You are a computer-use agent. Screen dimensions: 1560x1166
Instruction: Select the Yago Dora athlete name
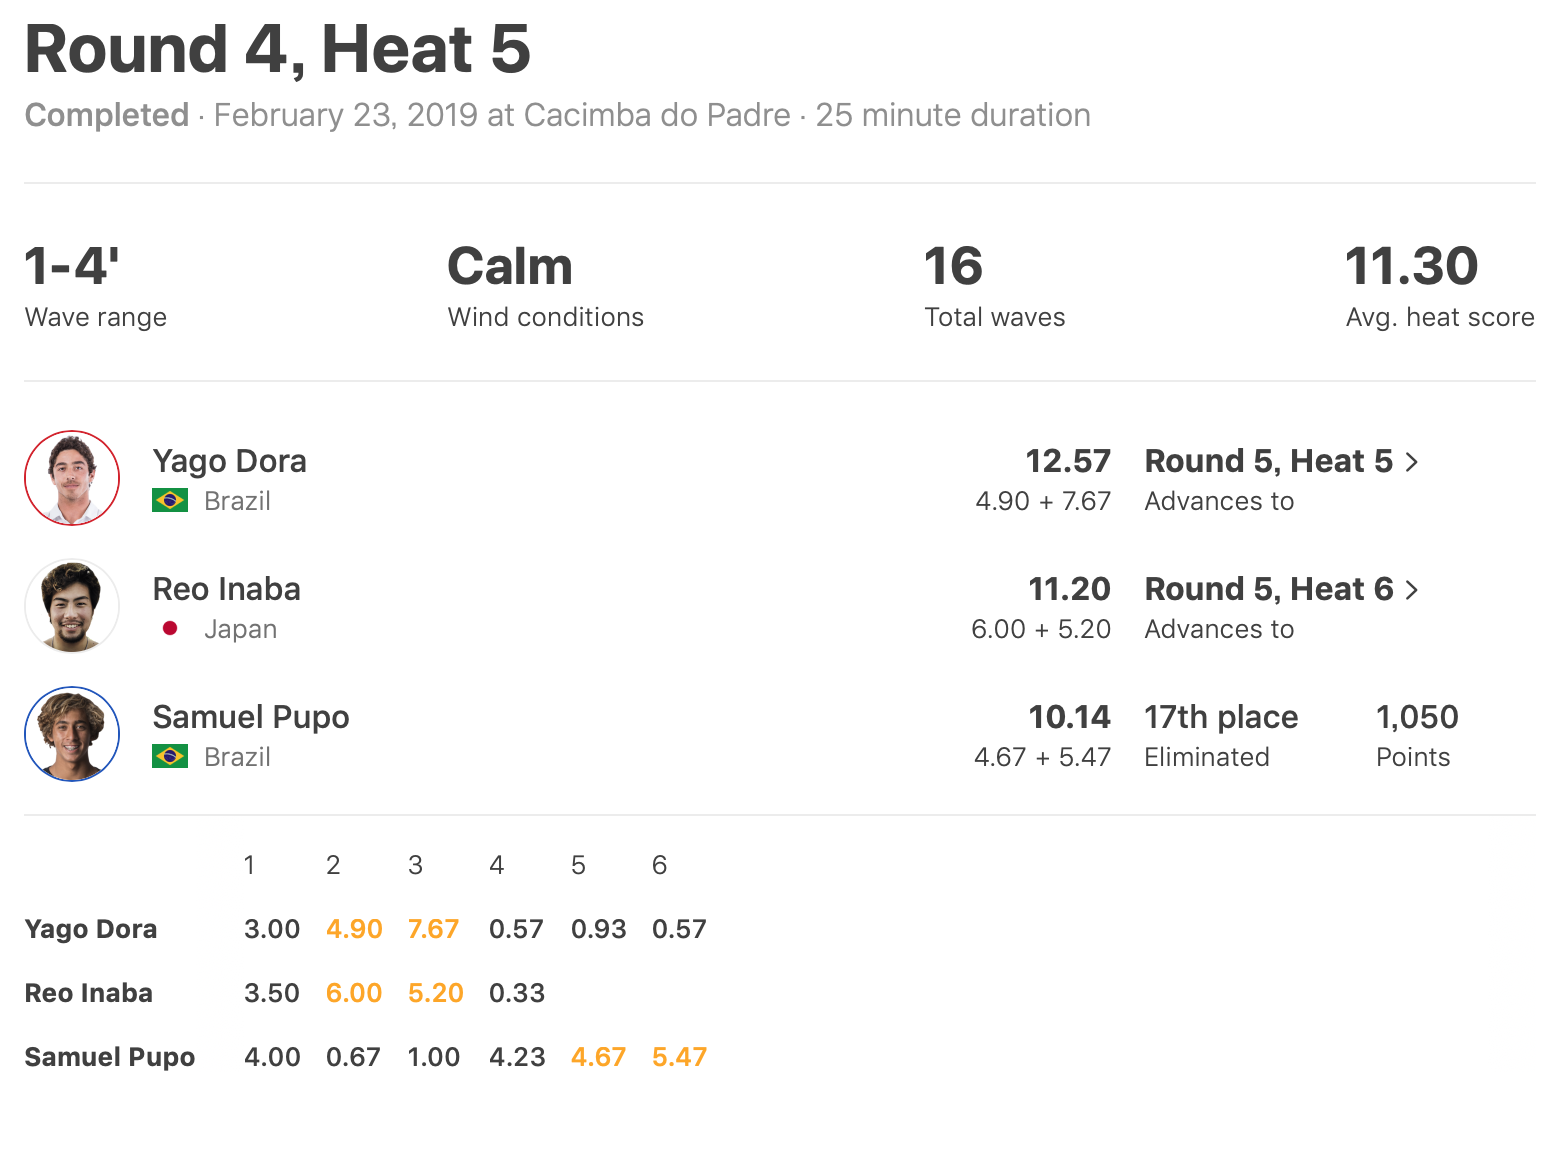click(229, 461)
